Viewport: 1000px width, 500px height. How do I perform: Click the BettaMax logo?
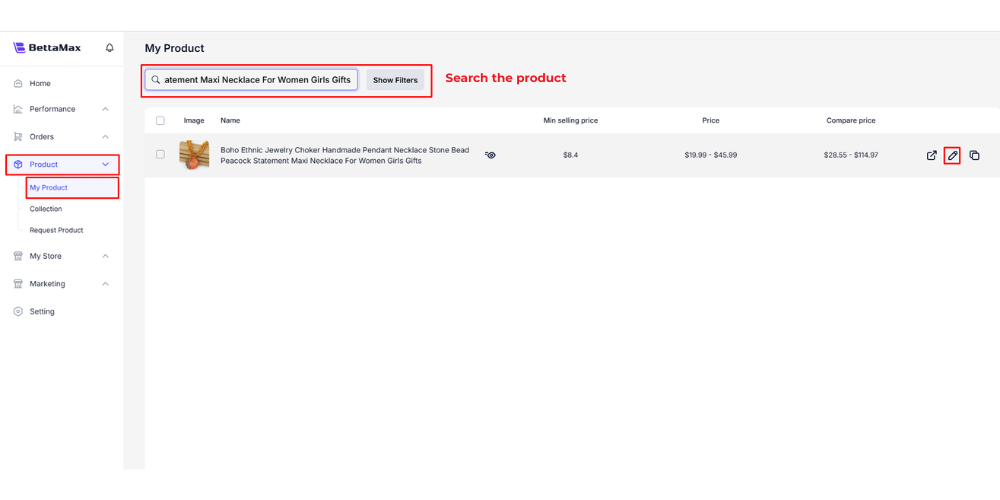coord(48,48)
